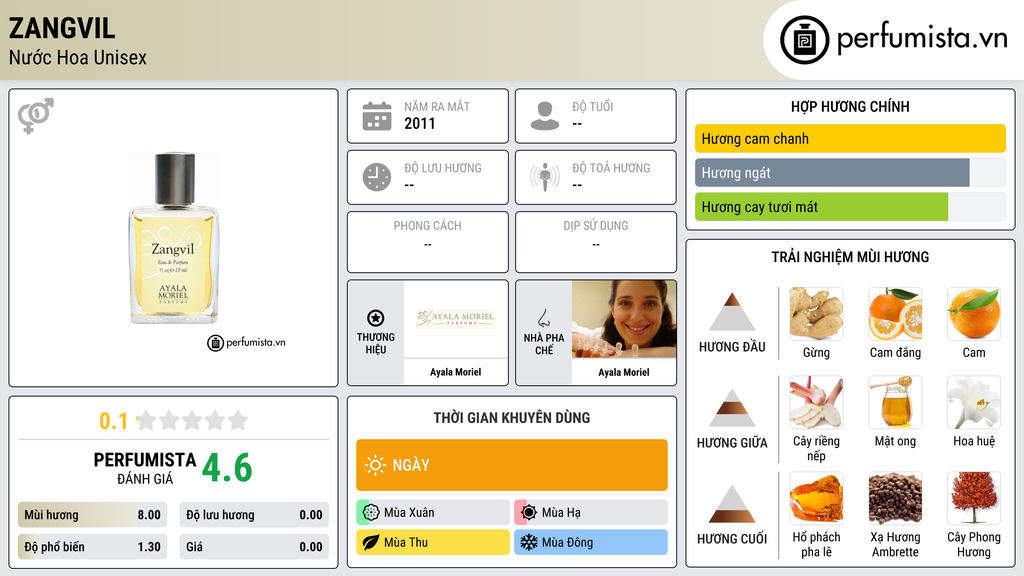1024x576 pixels.
Task: Click the Hương cay tươi mát accord bar
Action: tap(850, 207)
